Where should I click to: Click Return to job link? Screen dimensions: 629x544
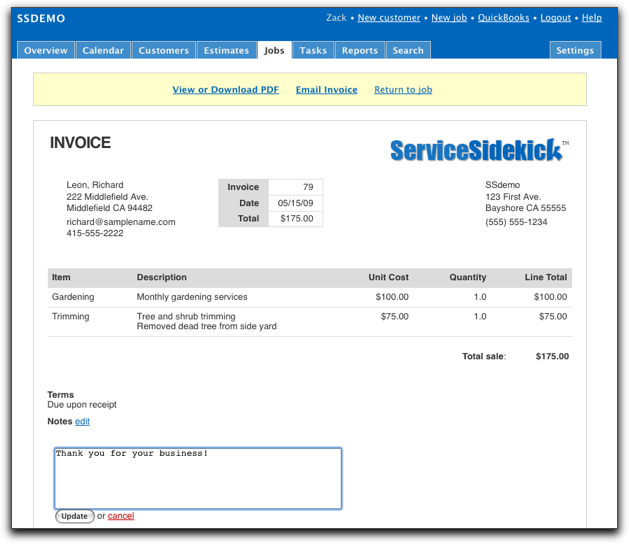click(403, 89)
